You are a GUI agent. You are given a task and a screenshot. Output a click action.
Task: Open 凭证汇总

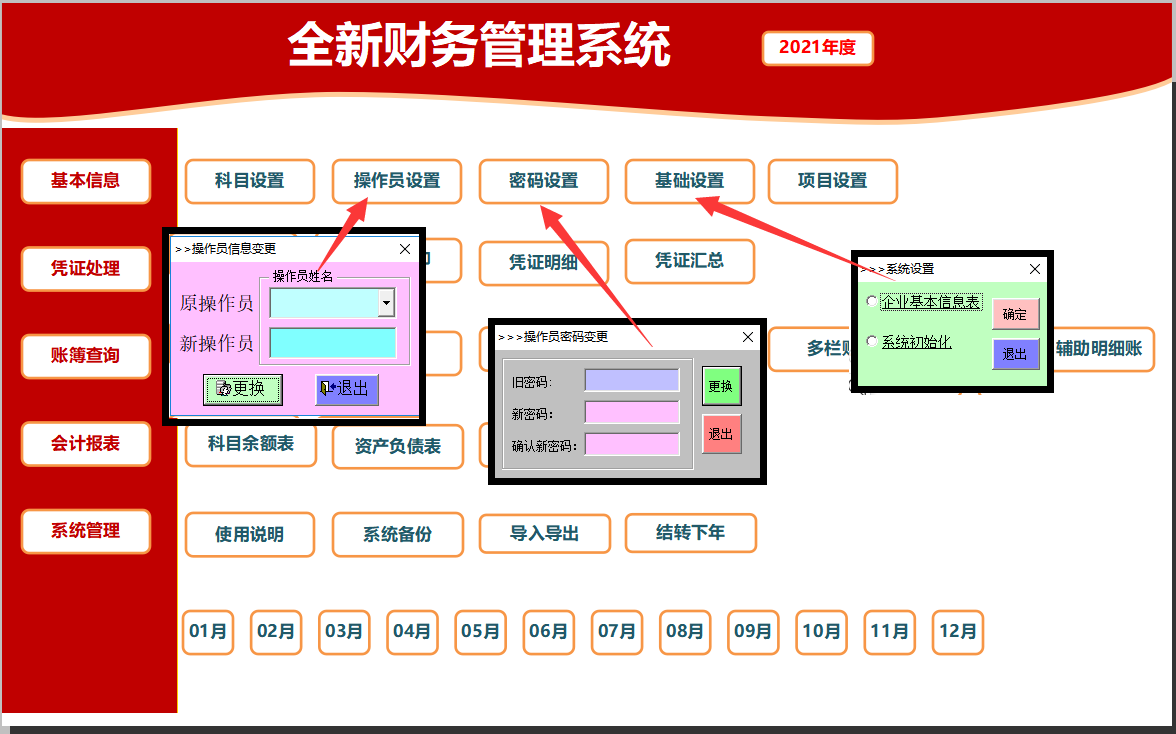[690, 261]
